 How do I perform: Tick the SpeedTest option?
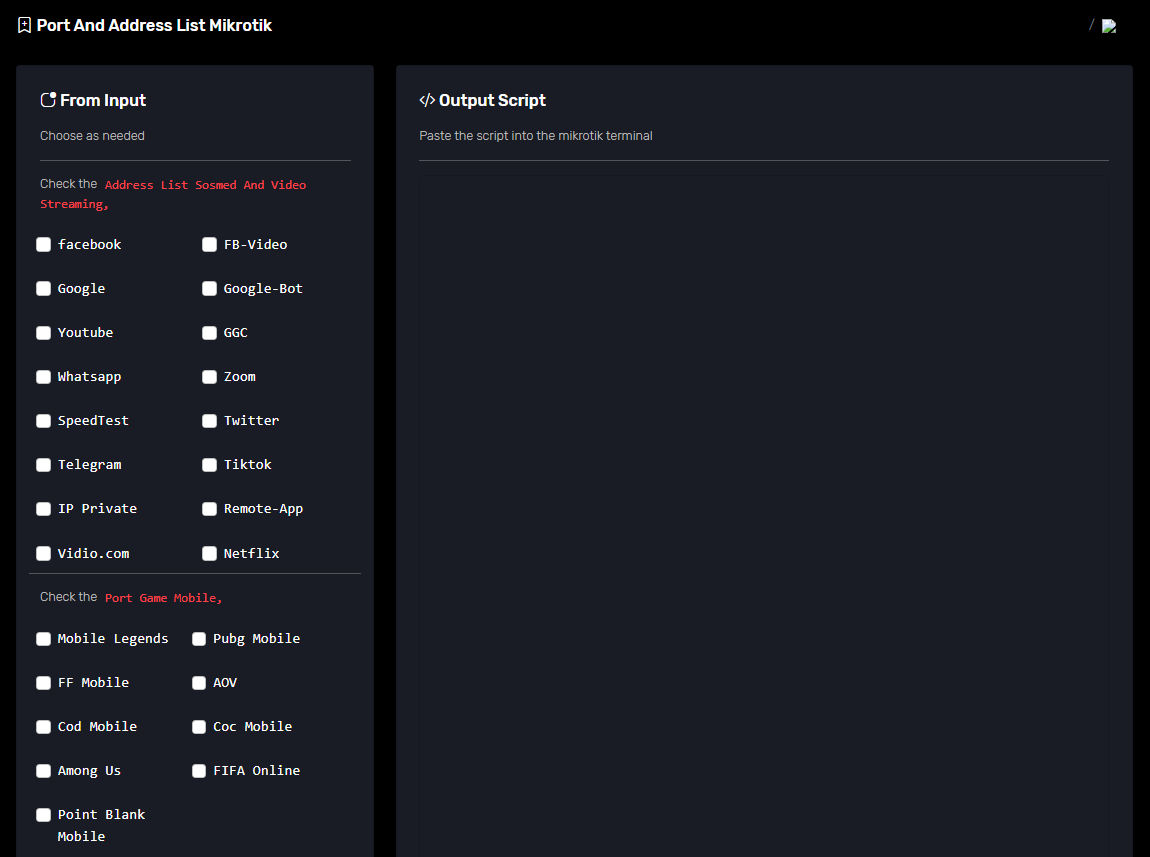(43, 420)
